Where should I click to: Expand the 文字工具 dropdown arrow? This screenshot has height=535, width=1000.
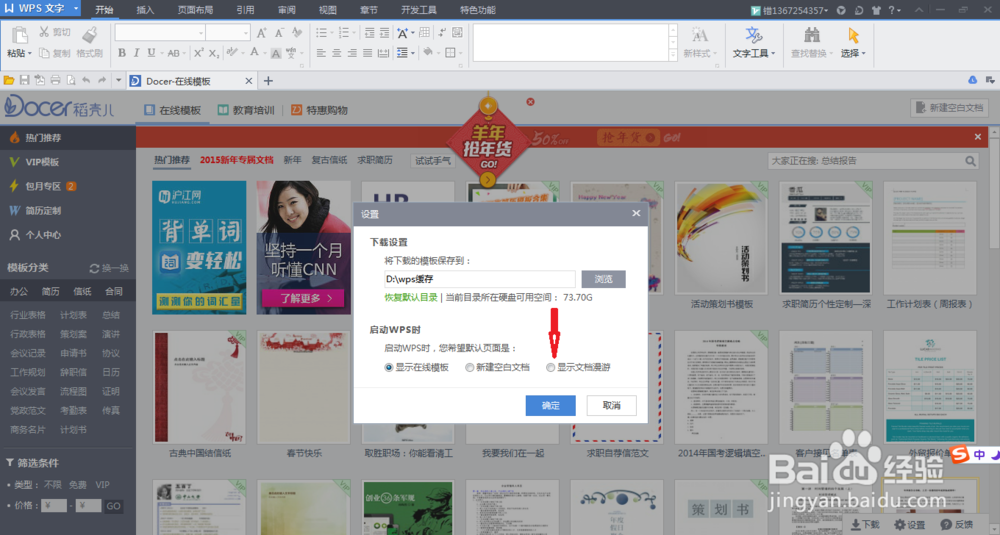coord(773,54)
